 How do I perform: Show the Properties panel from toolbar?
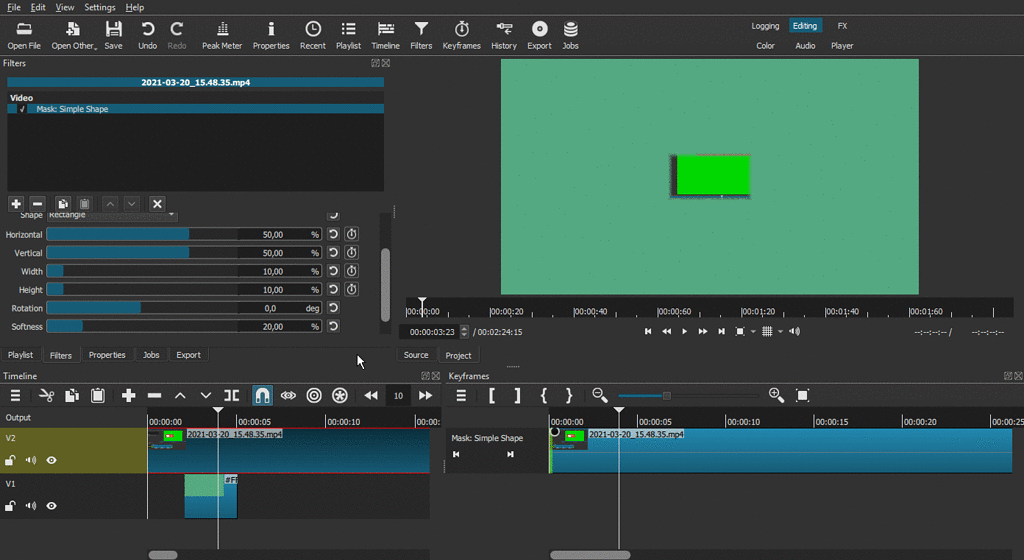pos(271,35)
